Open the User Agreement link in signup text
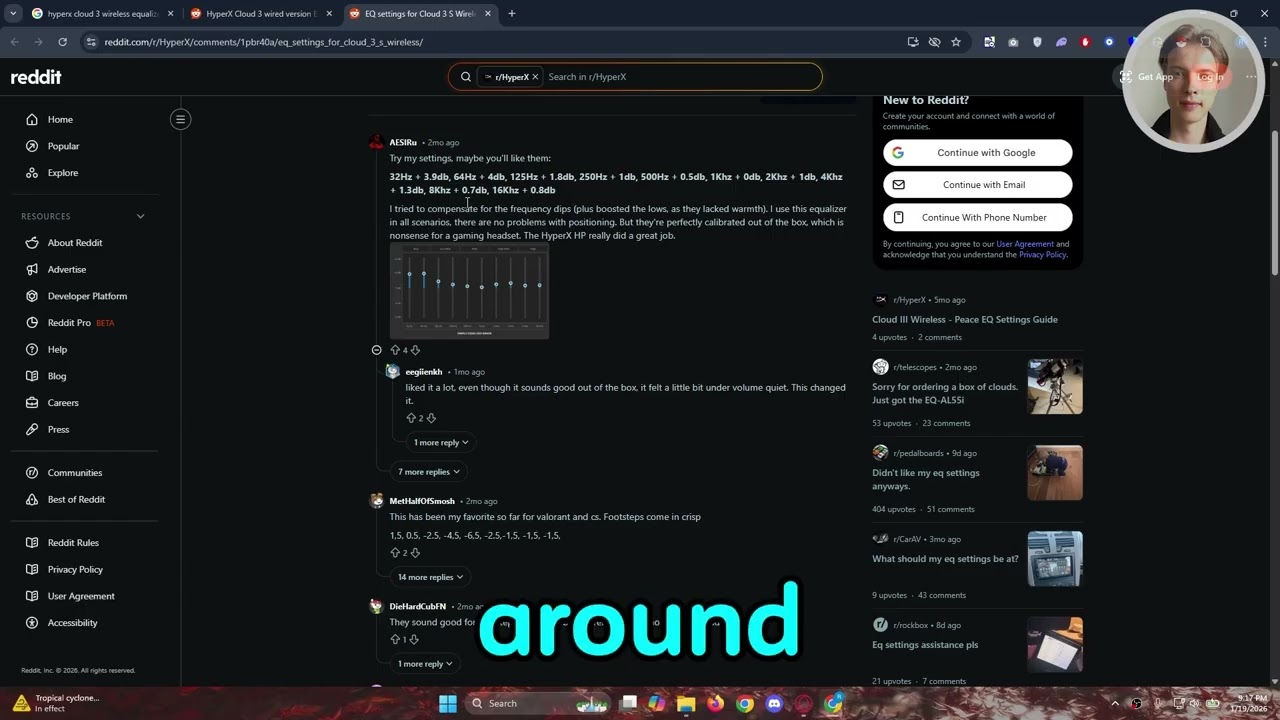This screenshot has width=1280, height=720. 1024,244
